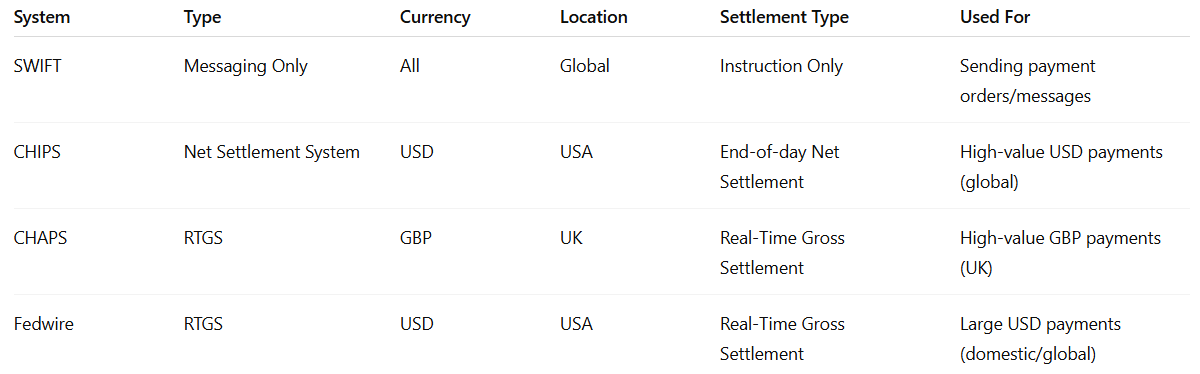Image resolution: width=1200 pixels, height=374 pixels.
Task: Click Sending payment orders/messages cell
Action: (x=1027, y=81)
